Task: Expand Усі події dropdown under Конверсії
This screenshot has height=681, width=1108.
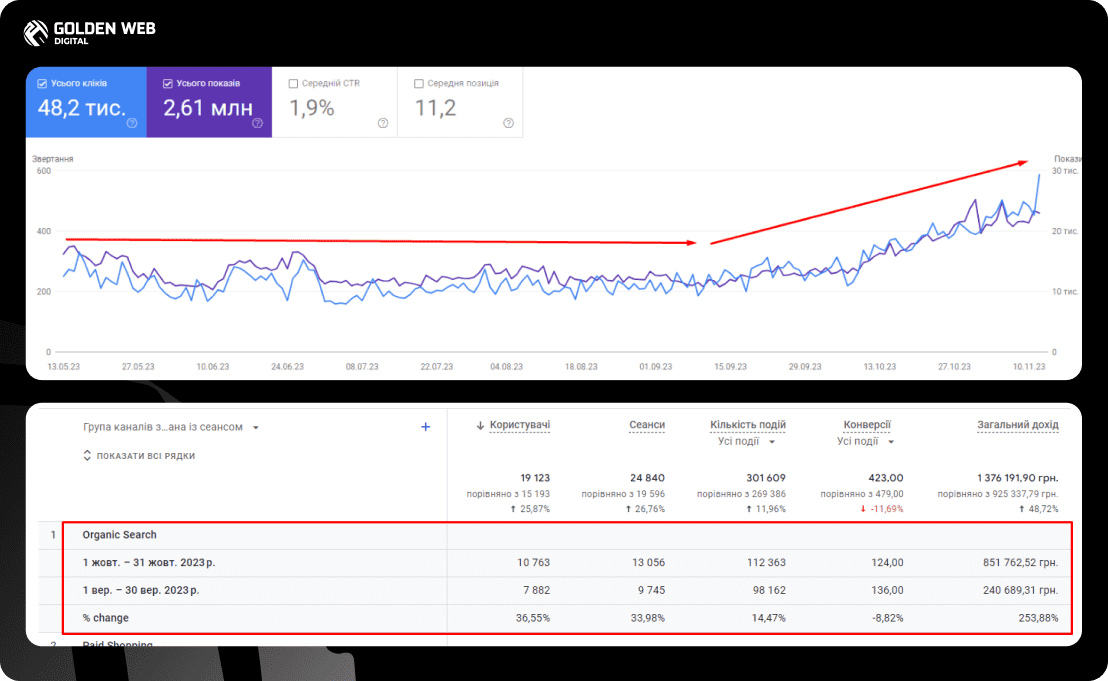Action: [866, 442]
